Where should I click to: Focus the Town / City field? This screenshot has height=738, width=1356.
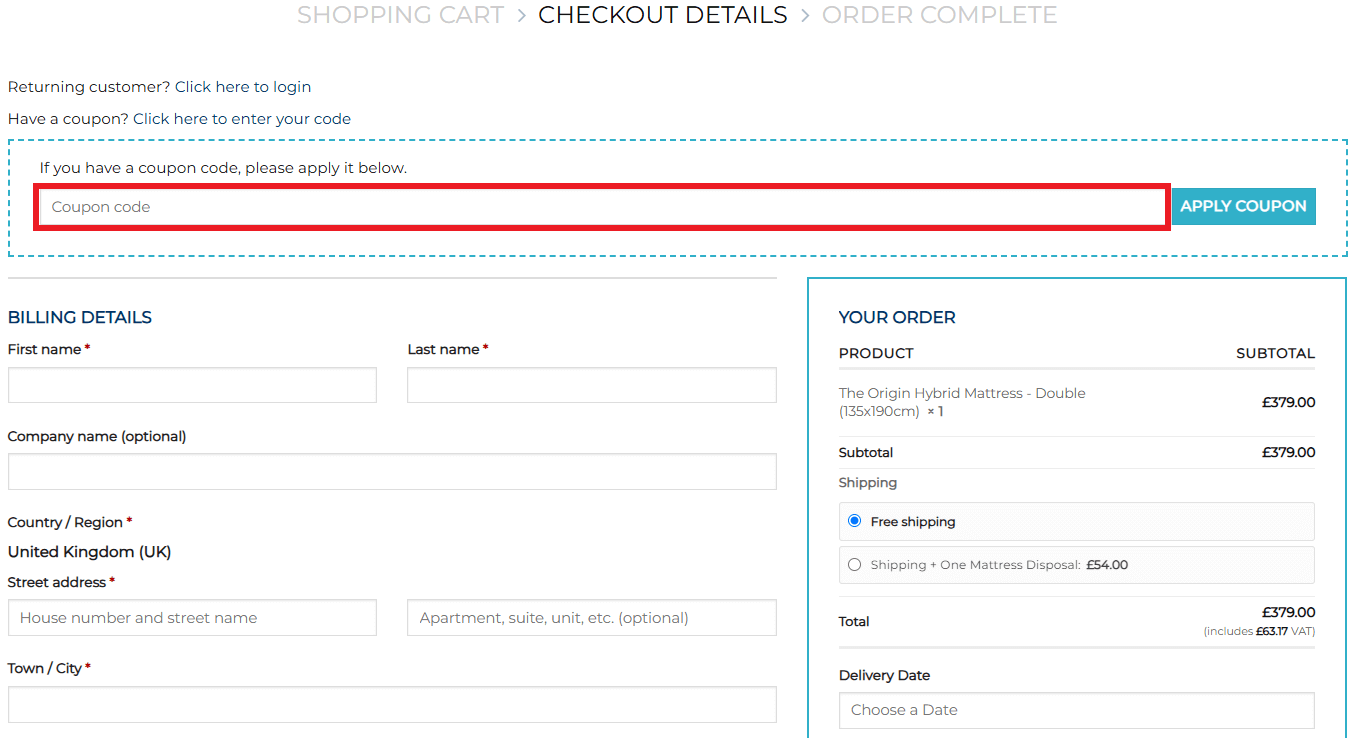(392, 705)
